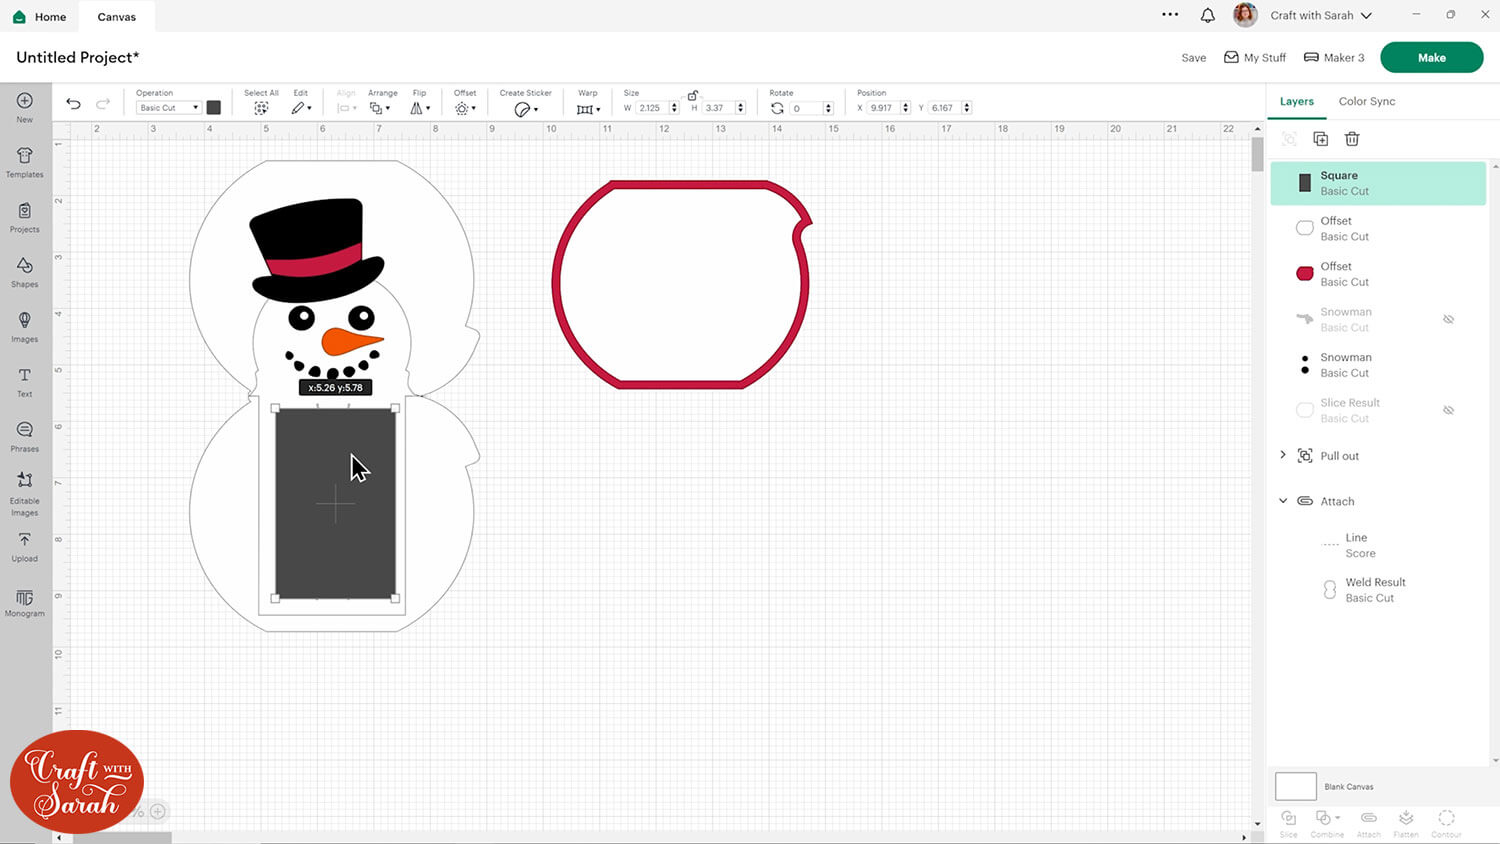Viewport: 1500px width, 844px height.
Task: Open the Templates panel
Action: tap(25, 161)
